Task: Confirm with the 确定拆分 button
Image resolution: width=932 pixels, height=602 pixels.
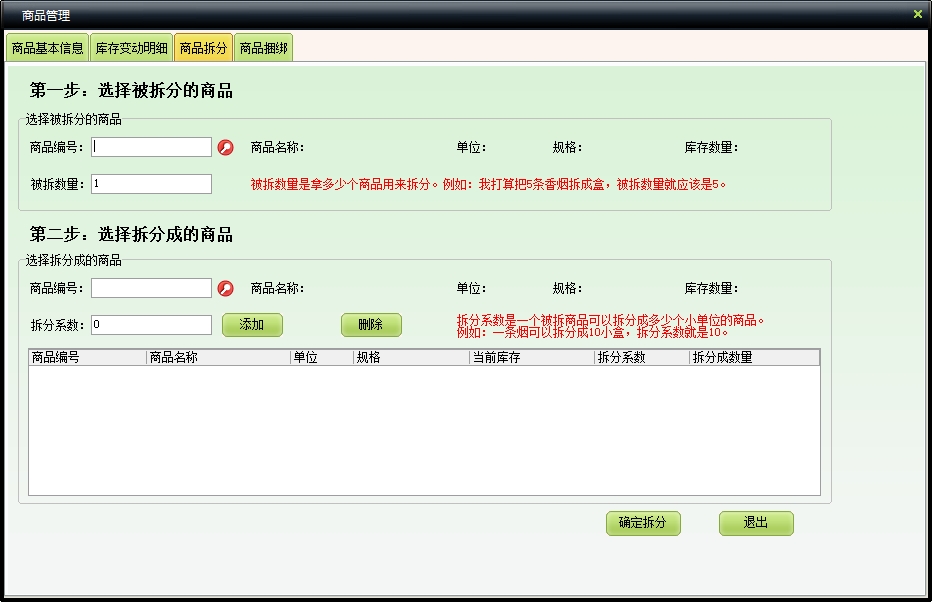Action: [x=643, y=523]
